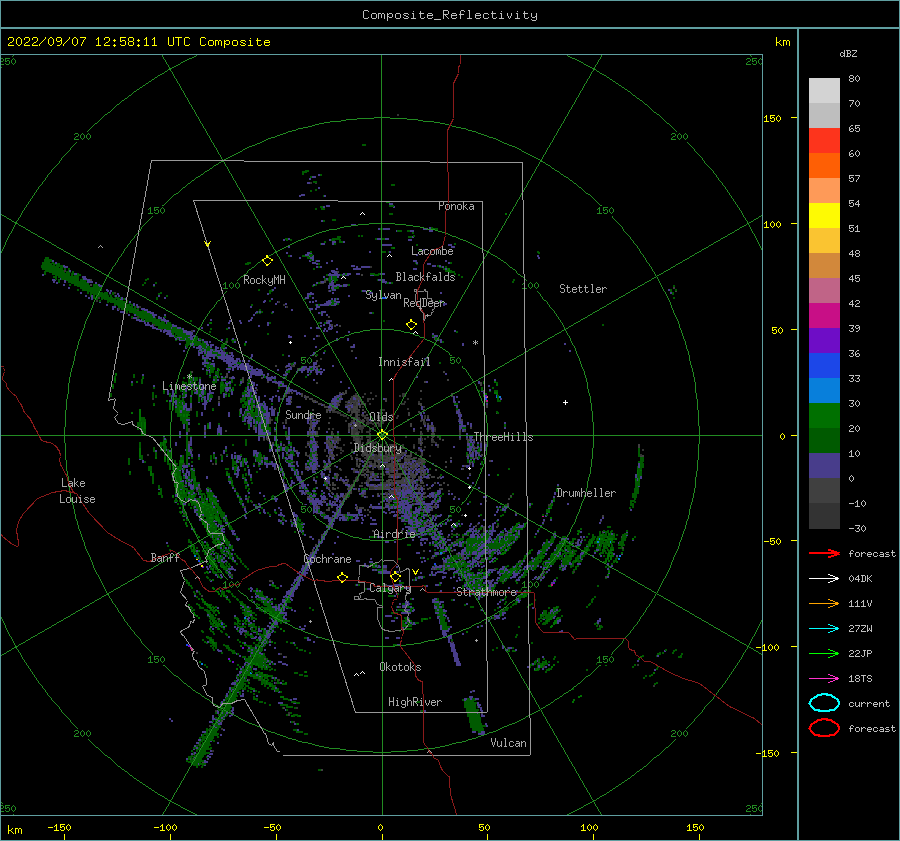Click the red forecast ellipse legend icon

click(824, 728)
